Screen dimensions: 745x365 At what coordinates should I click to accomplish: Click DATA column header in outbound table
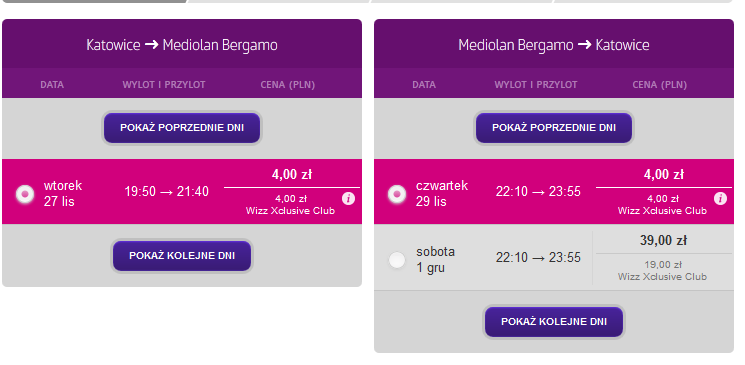52,85
